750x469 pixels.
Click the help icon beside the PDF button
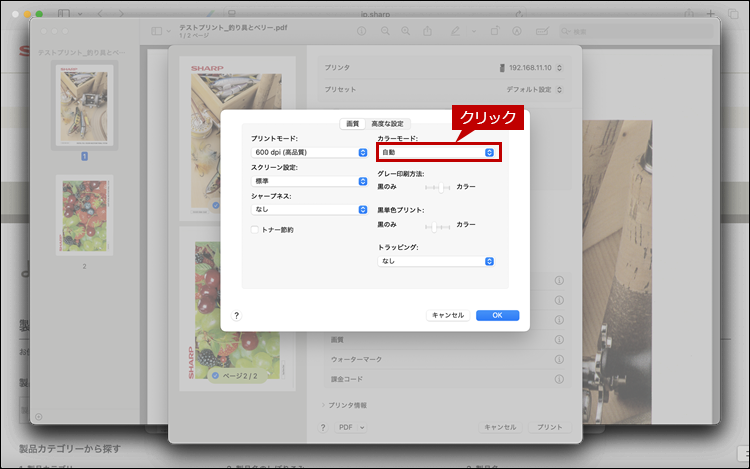322,427
